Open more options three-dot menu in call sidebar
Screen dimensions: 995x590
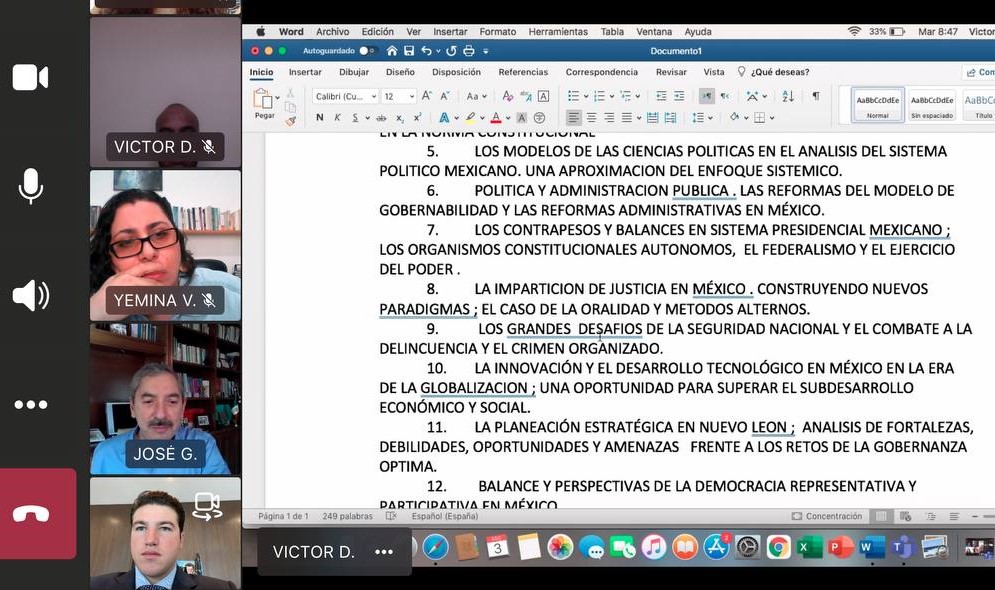(30, 404)
